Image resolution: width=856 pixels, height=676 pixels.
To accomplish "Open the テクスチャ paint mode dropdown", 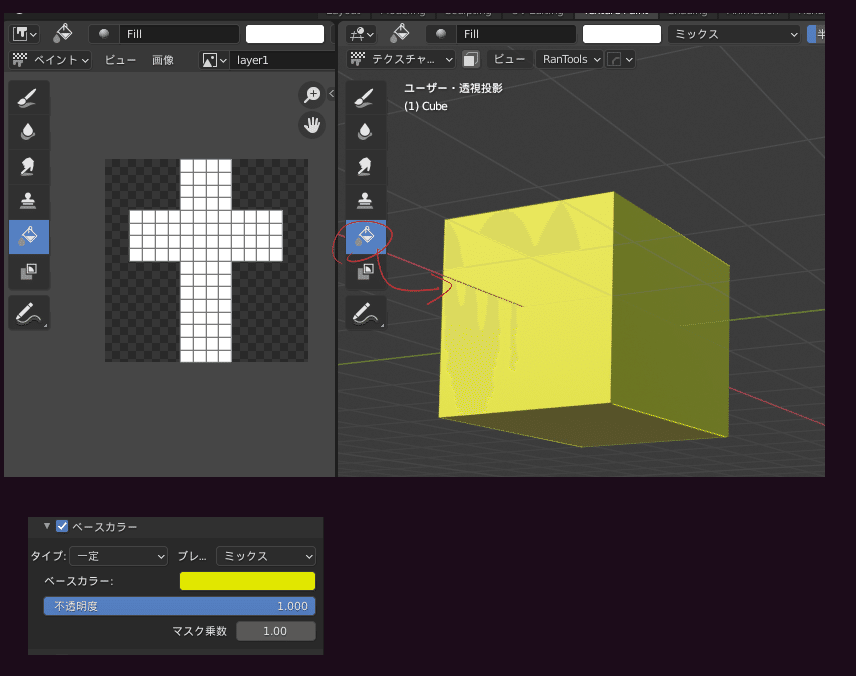I will click(x=401, y=59).
